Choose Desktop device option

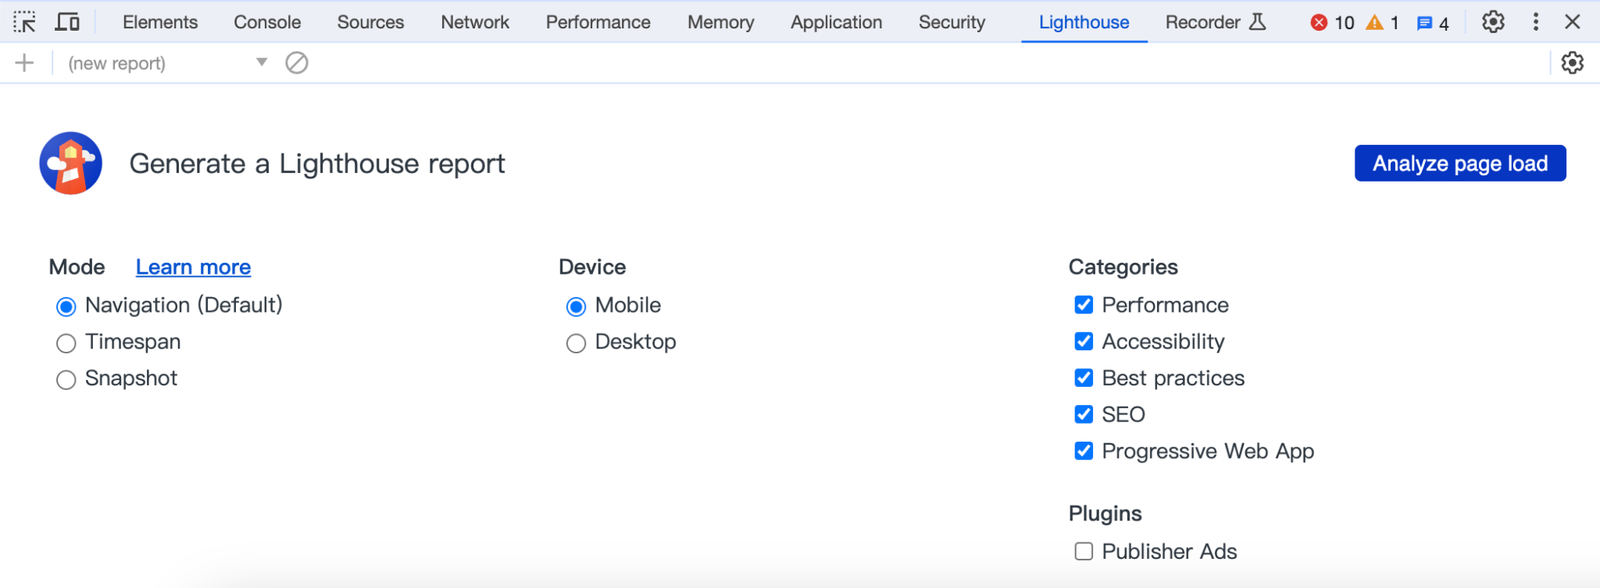click(576, 343)
